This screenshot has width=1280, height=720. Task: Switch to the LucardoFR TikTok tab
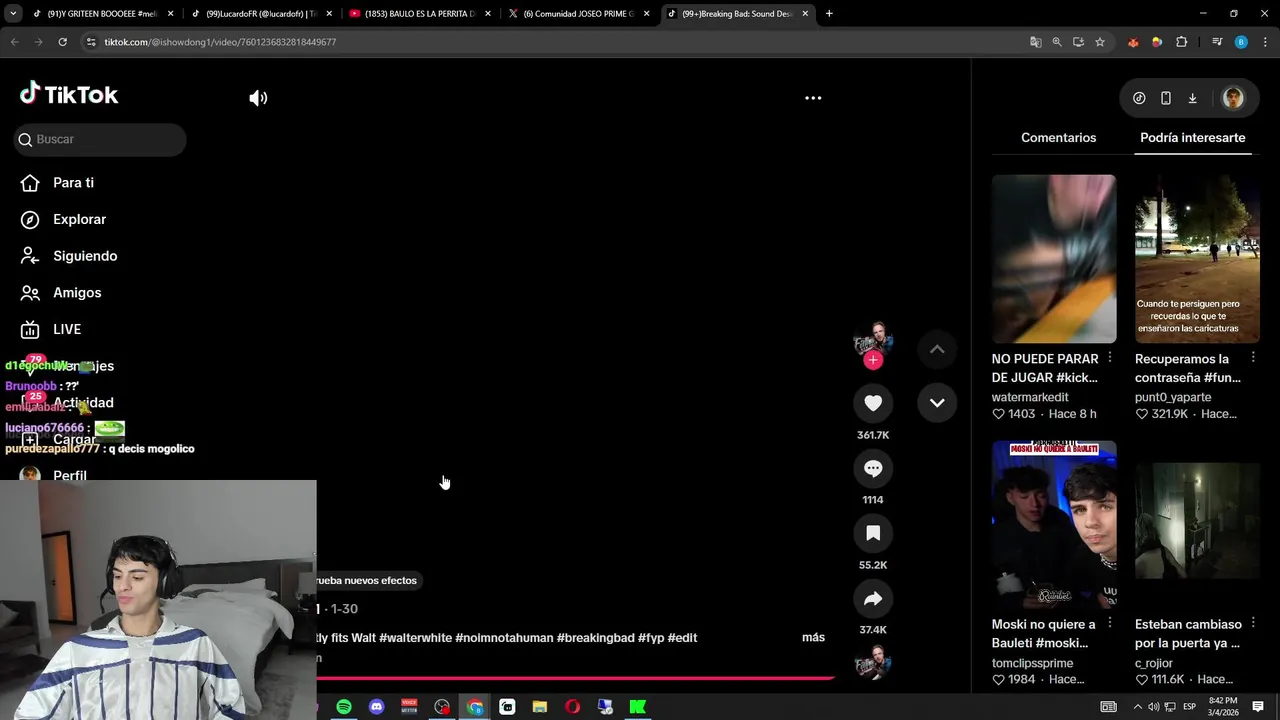(260, 14)
